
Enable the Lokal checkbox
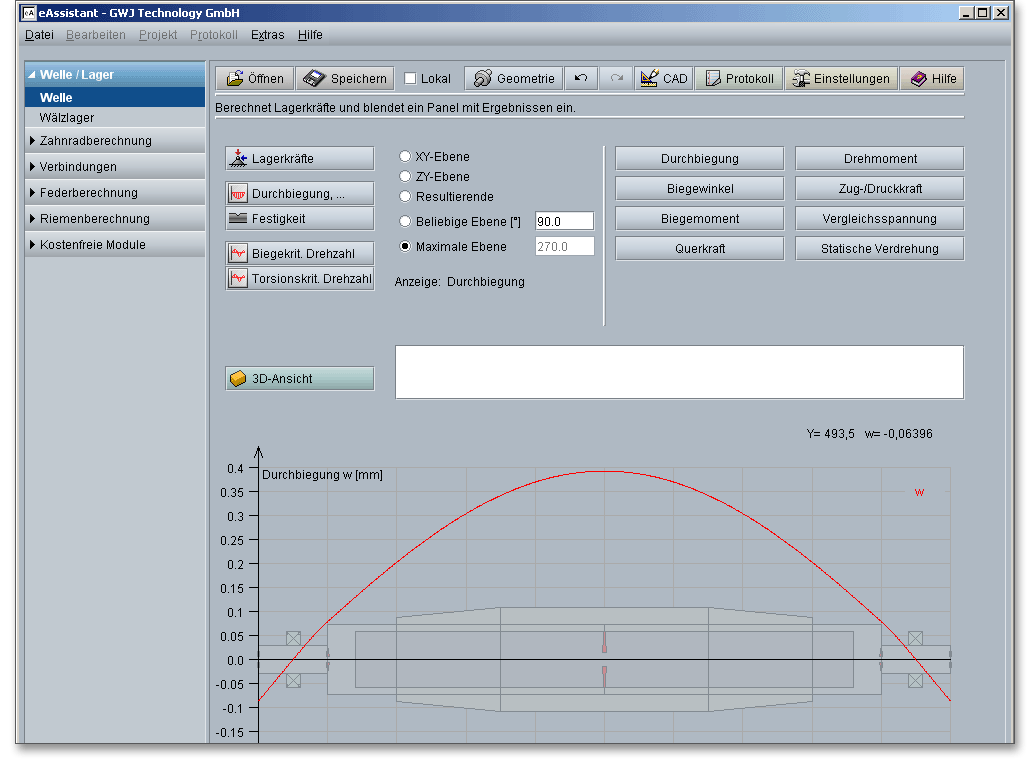[x=411, y=79]
